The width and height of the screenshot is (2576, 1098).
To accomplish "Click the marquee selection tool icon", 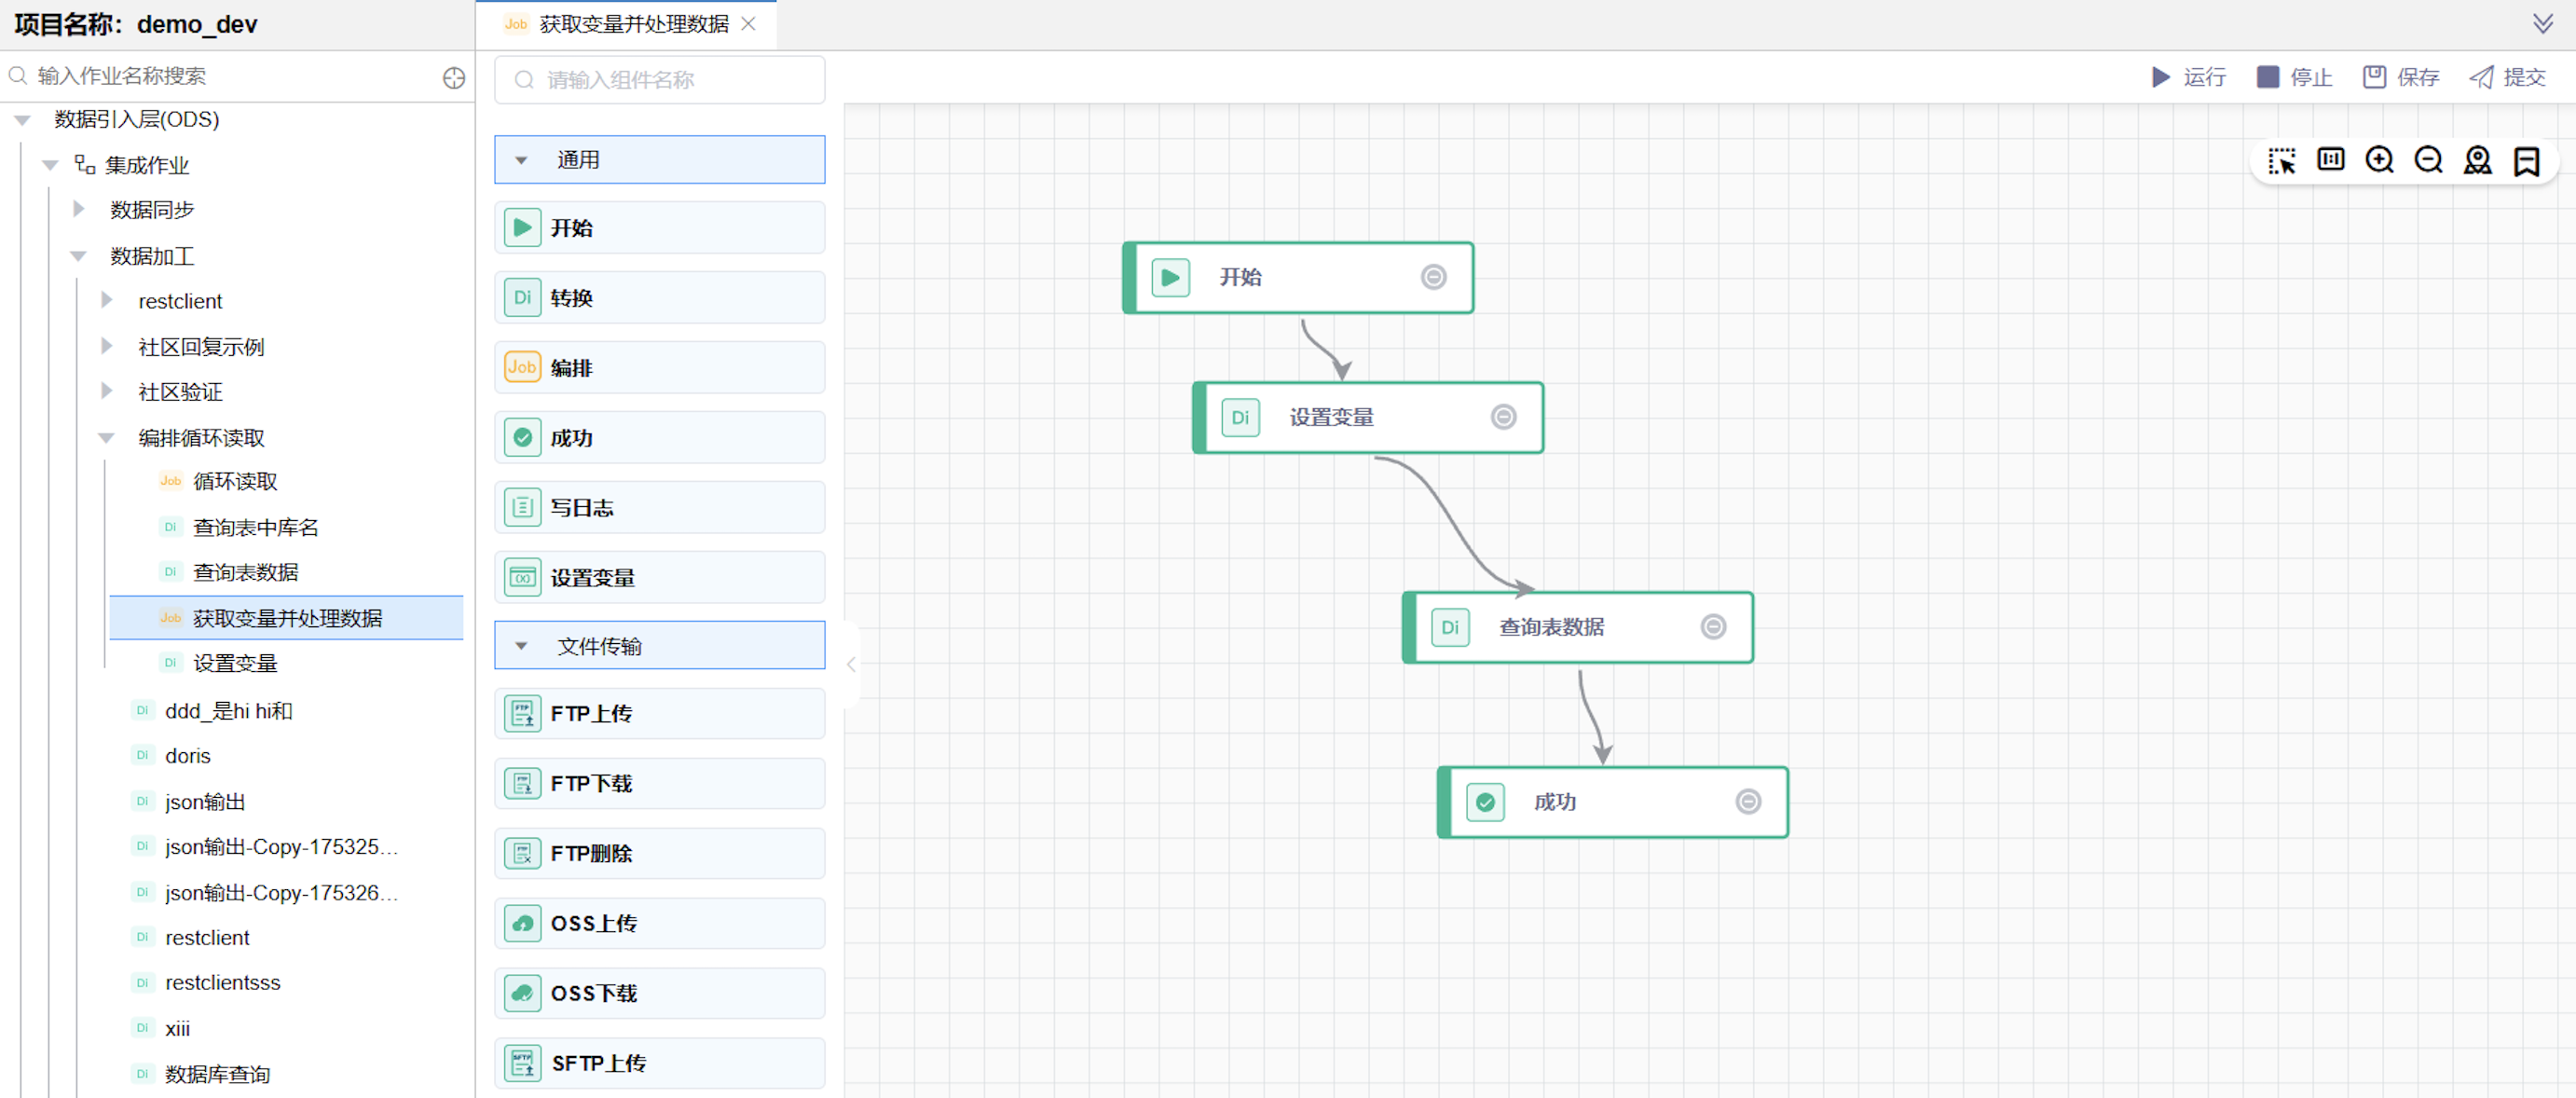I will tap(2281, 161).
